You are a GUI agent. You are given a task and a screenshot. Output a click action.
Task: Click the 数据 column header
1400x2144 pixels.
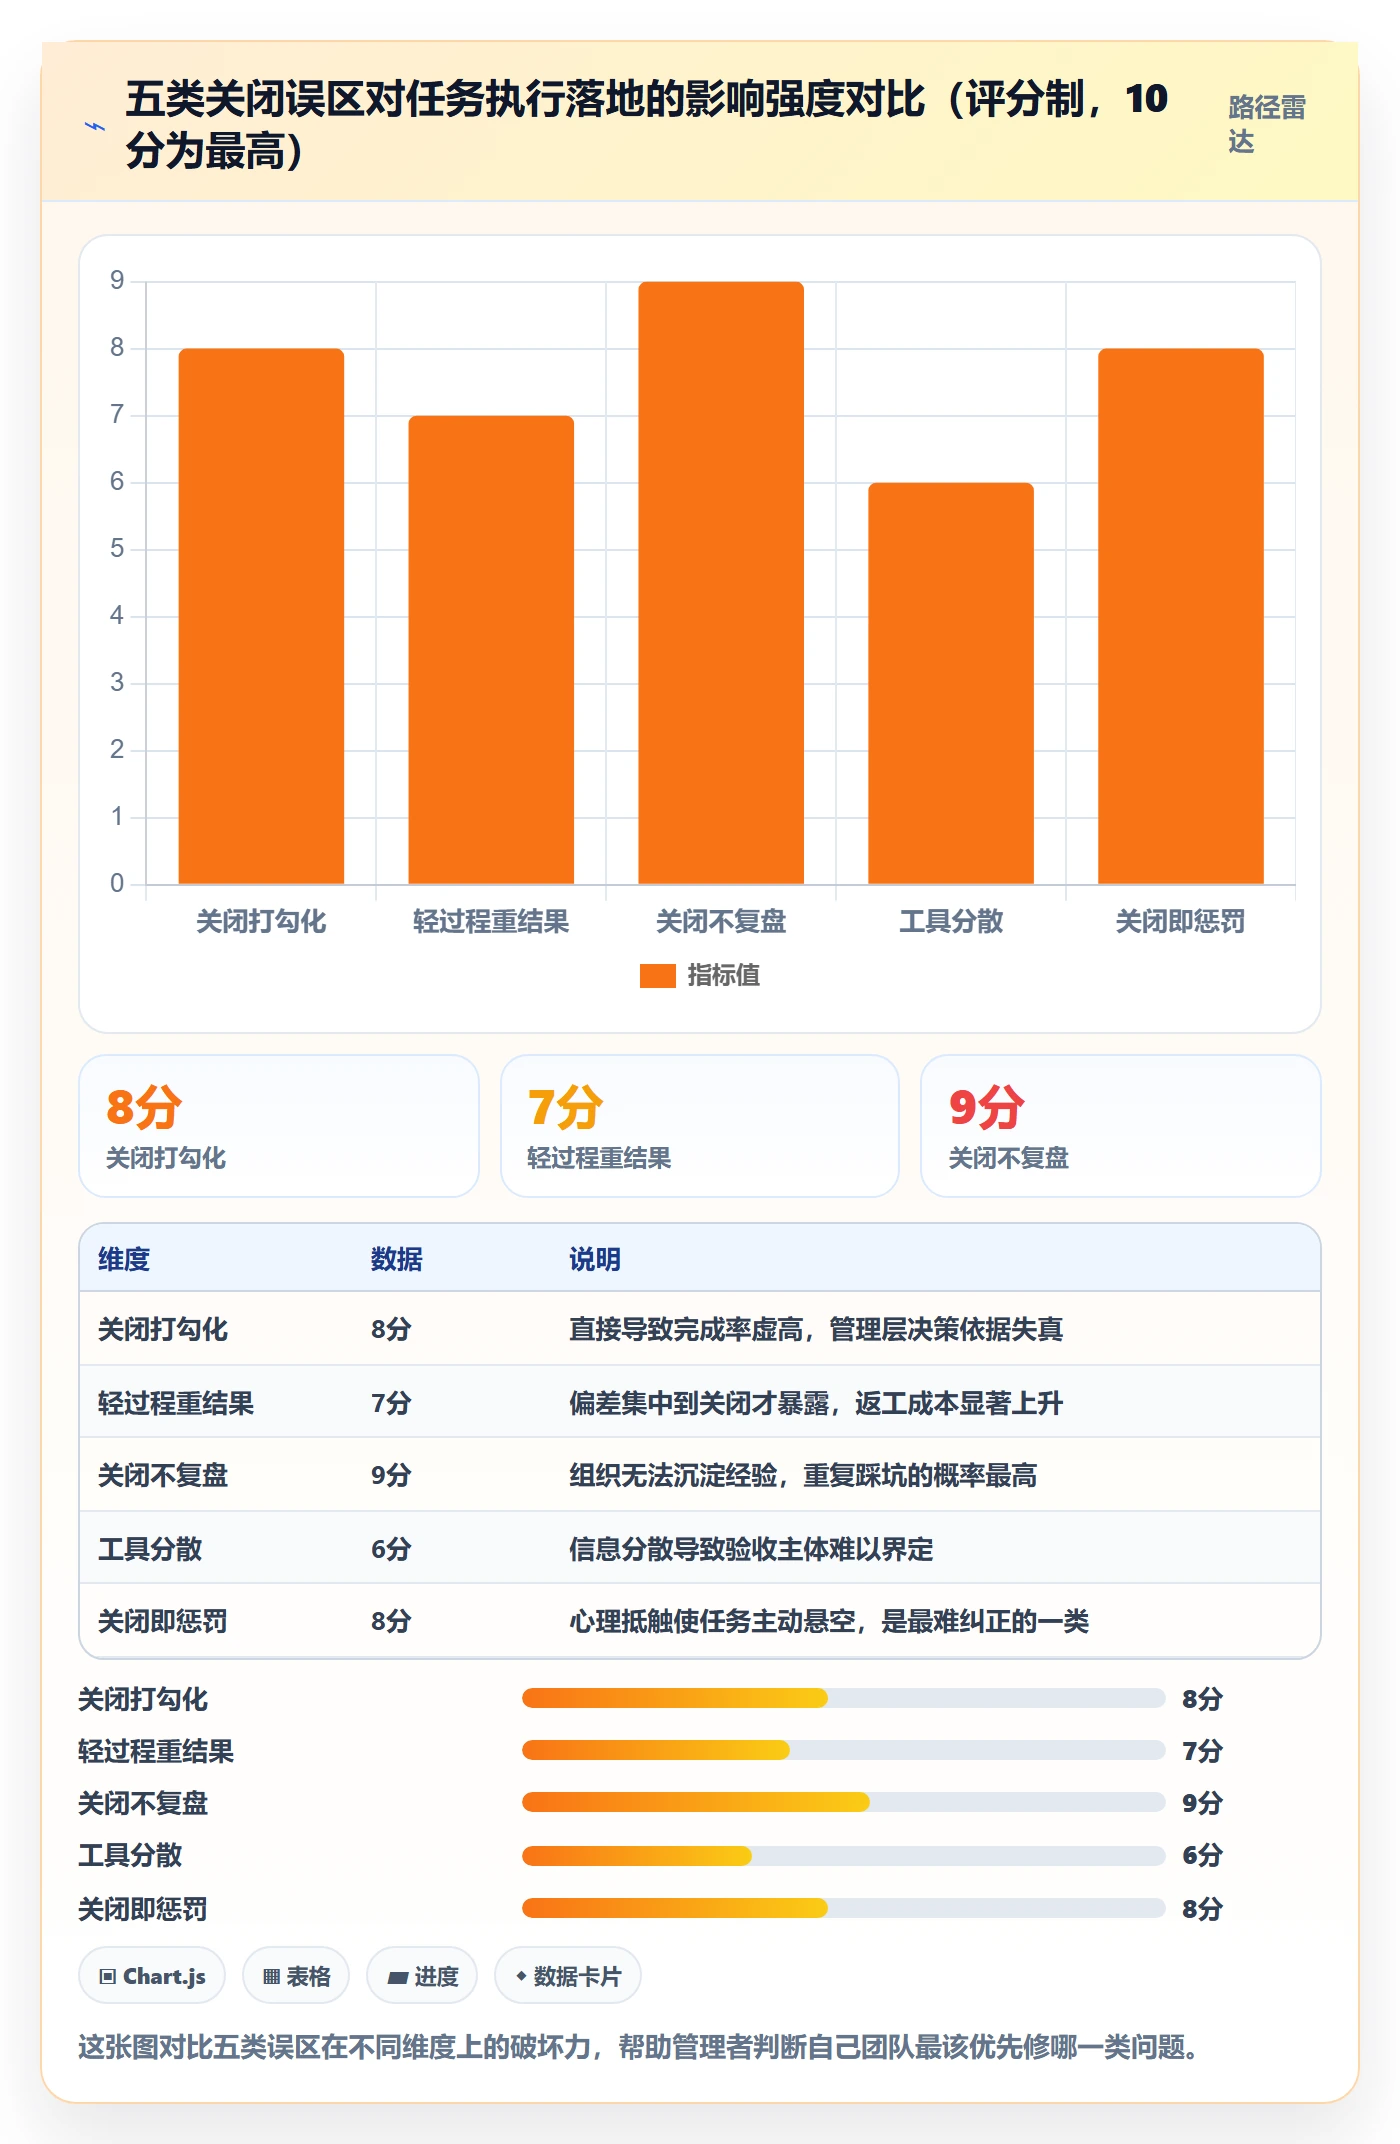397,1259
